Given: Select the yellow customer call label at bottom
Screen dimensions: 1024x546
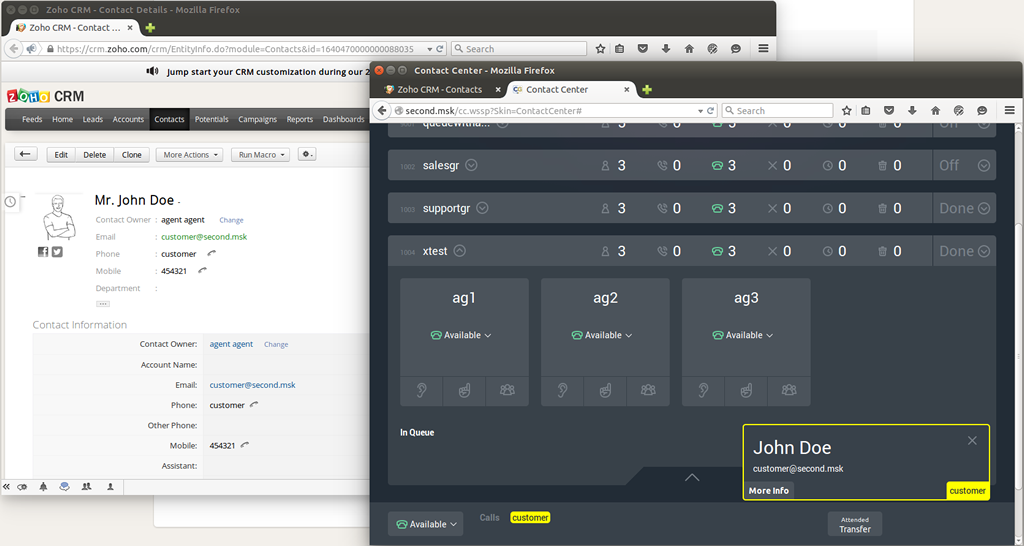Looking at the screenshot, I should pos(530,517).
